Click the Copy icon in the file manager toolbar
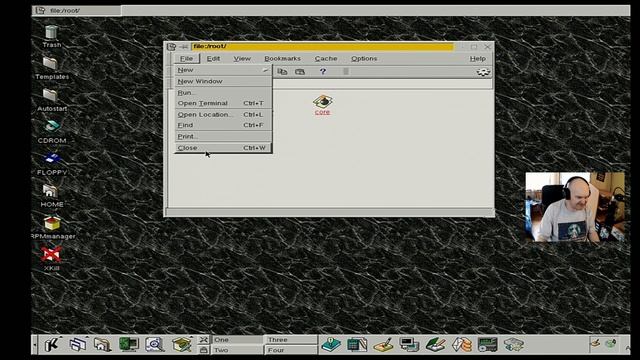The width and height of the screenshot is (640, 360). click(282, 72)
